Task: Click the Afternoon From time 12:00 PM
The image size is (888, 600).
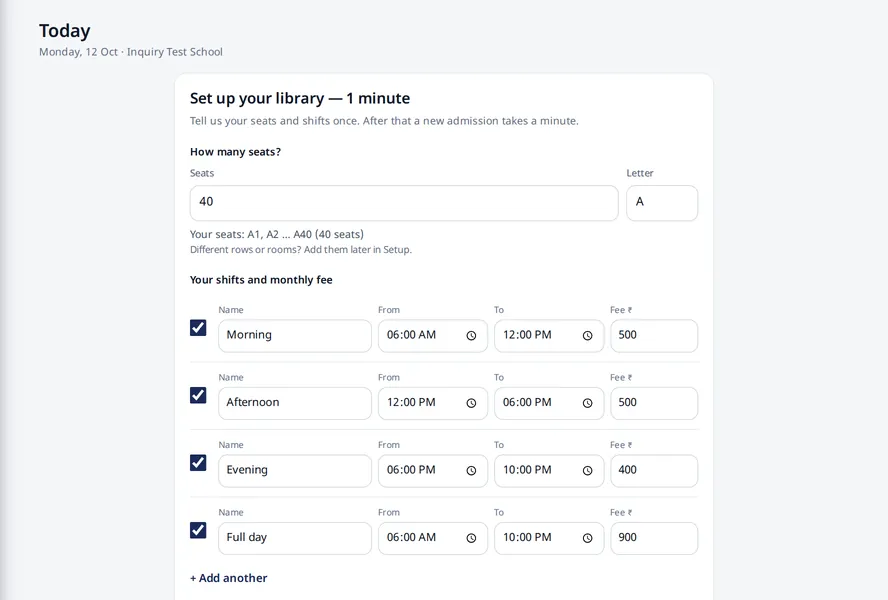Action: tap(411, 402)
